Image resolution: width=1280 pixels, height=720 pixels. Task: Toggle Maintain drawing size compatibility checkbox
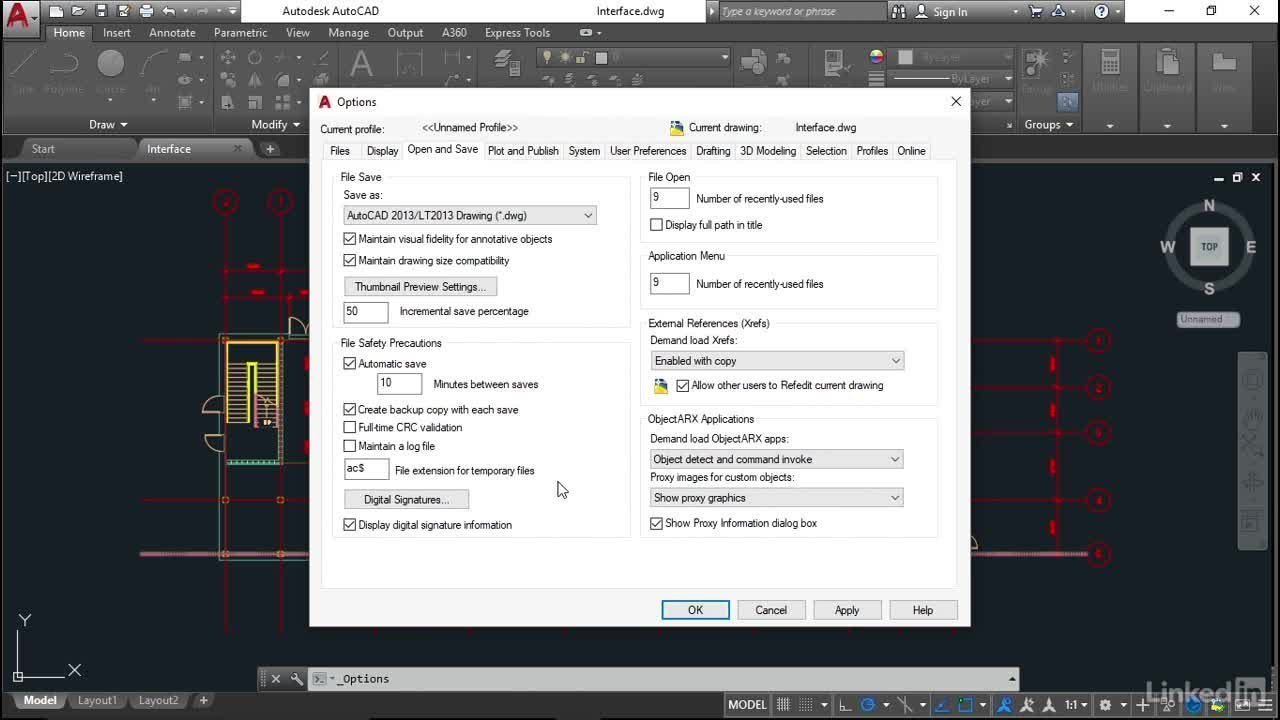point(350,260)
